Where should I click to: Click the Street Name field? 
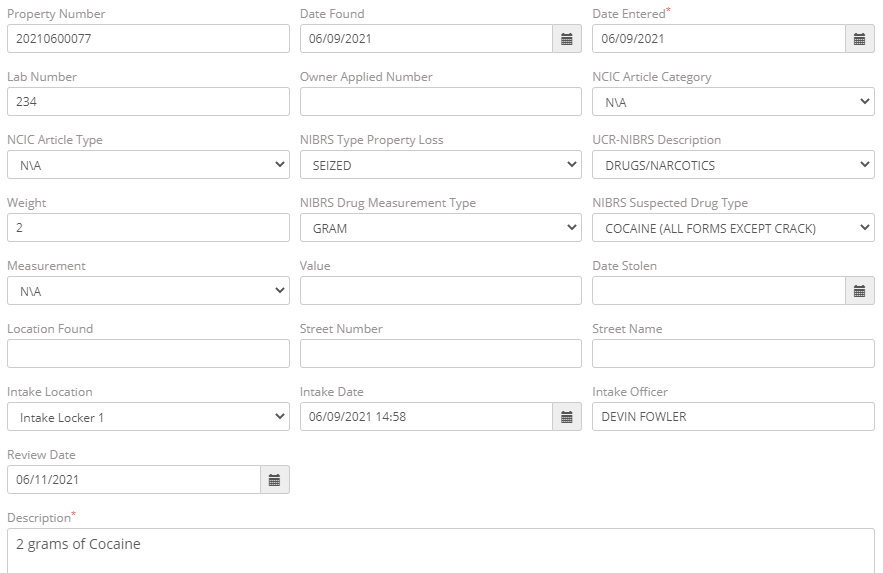pyautogui.click(x=733, y=354)
